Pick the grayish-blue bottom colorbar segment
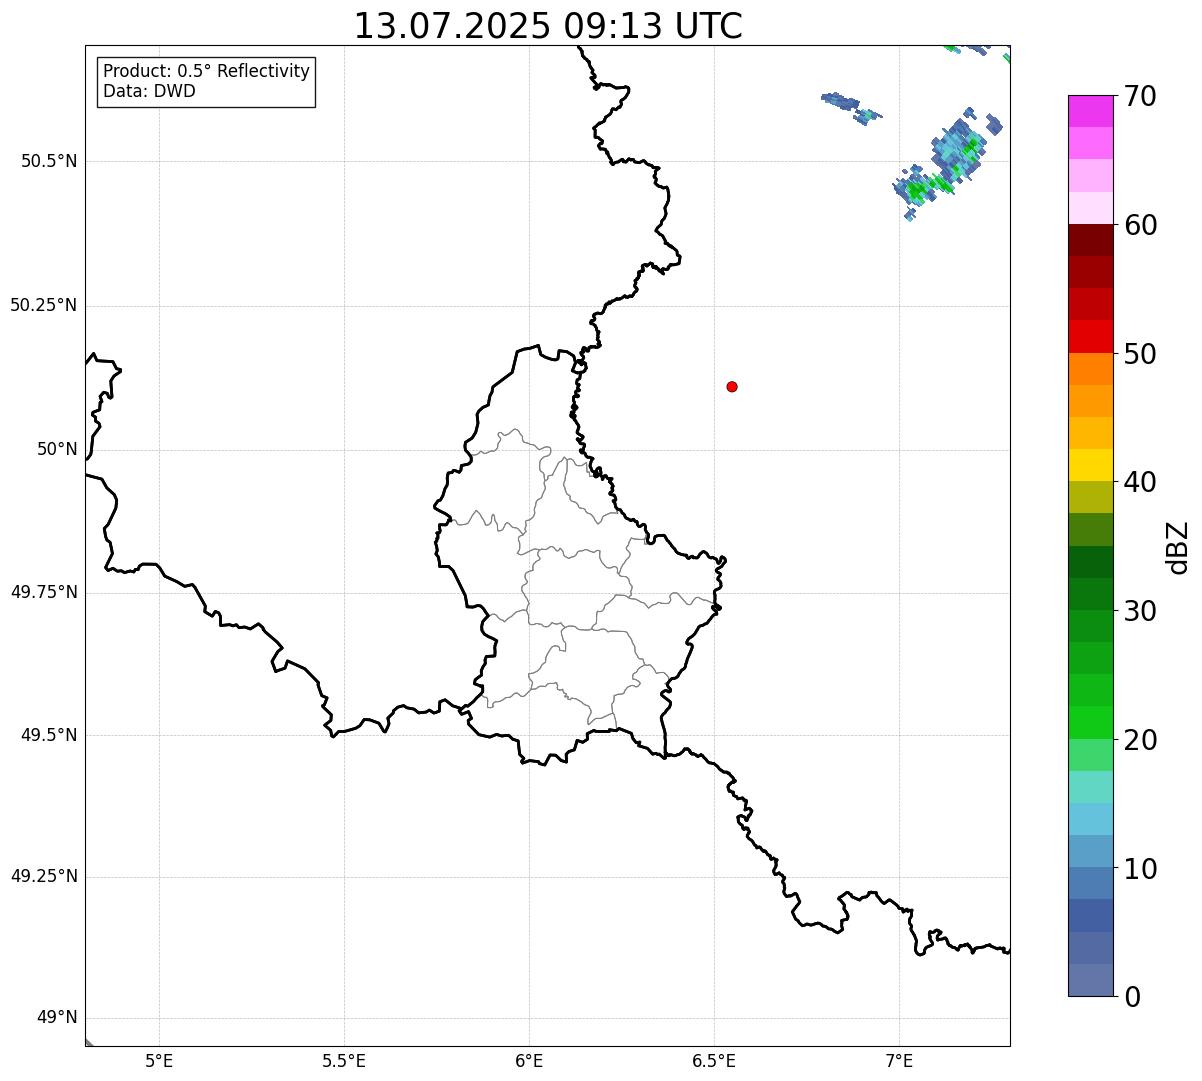Image resolution: width=1202 pixels, height=1081 pixels. coord(1090,980)
